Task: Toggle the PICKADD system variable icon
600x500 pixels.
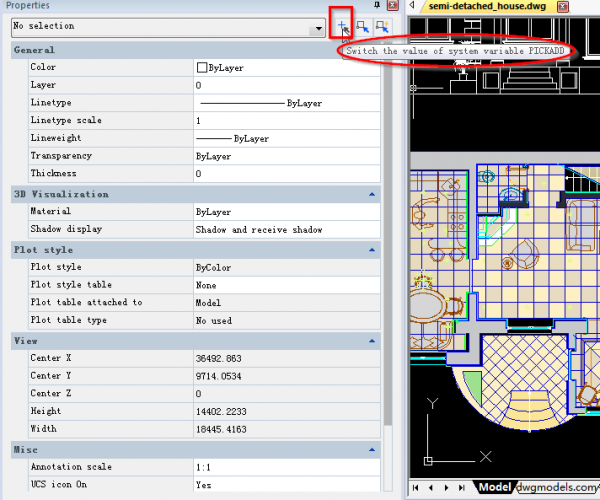Action: point(343,27)
